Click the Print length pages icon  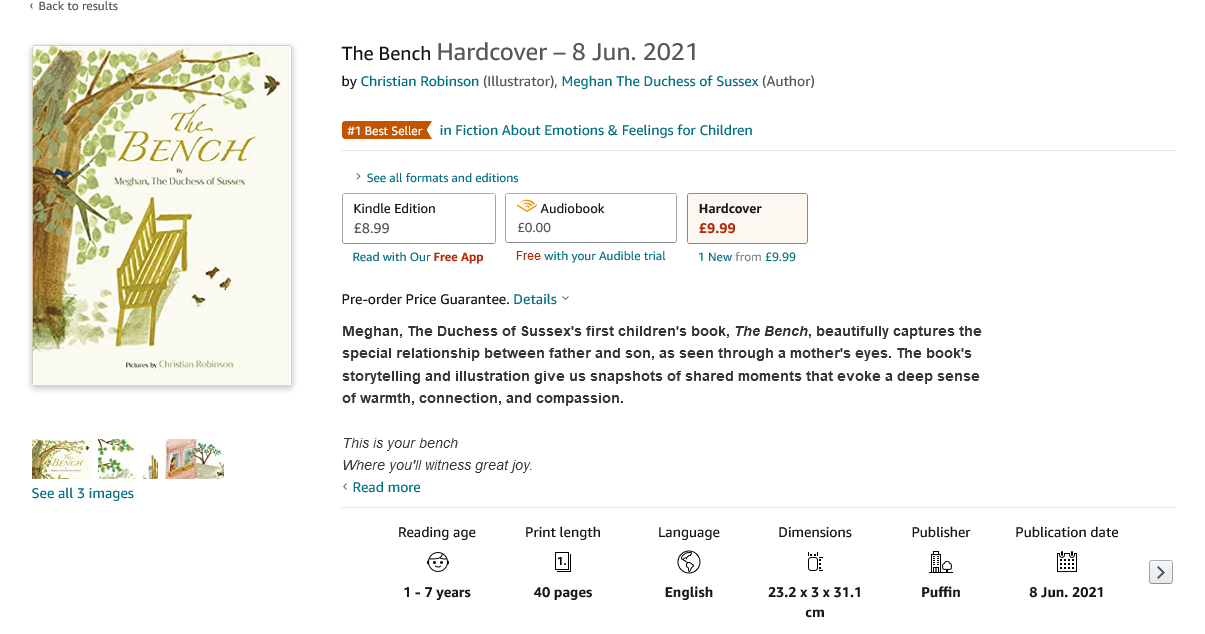(563, 562)
